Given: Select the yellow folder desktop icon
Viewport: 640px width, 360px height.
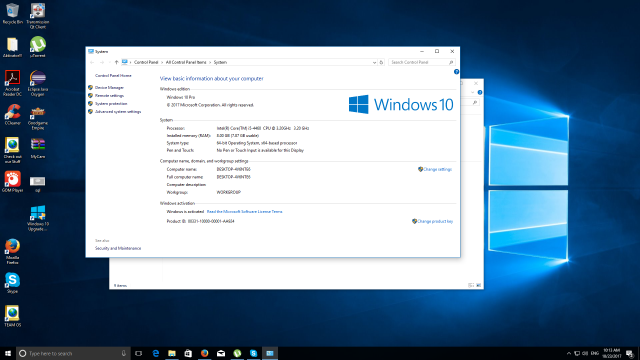Looking at the screenshot, I should (12, 47).
